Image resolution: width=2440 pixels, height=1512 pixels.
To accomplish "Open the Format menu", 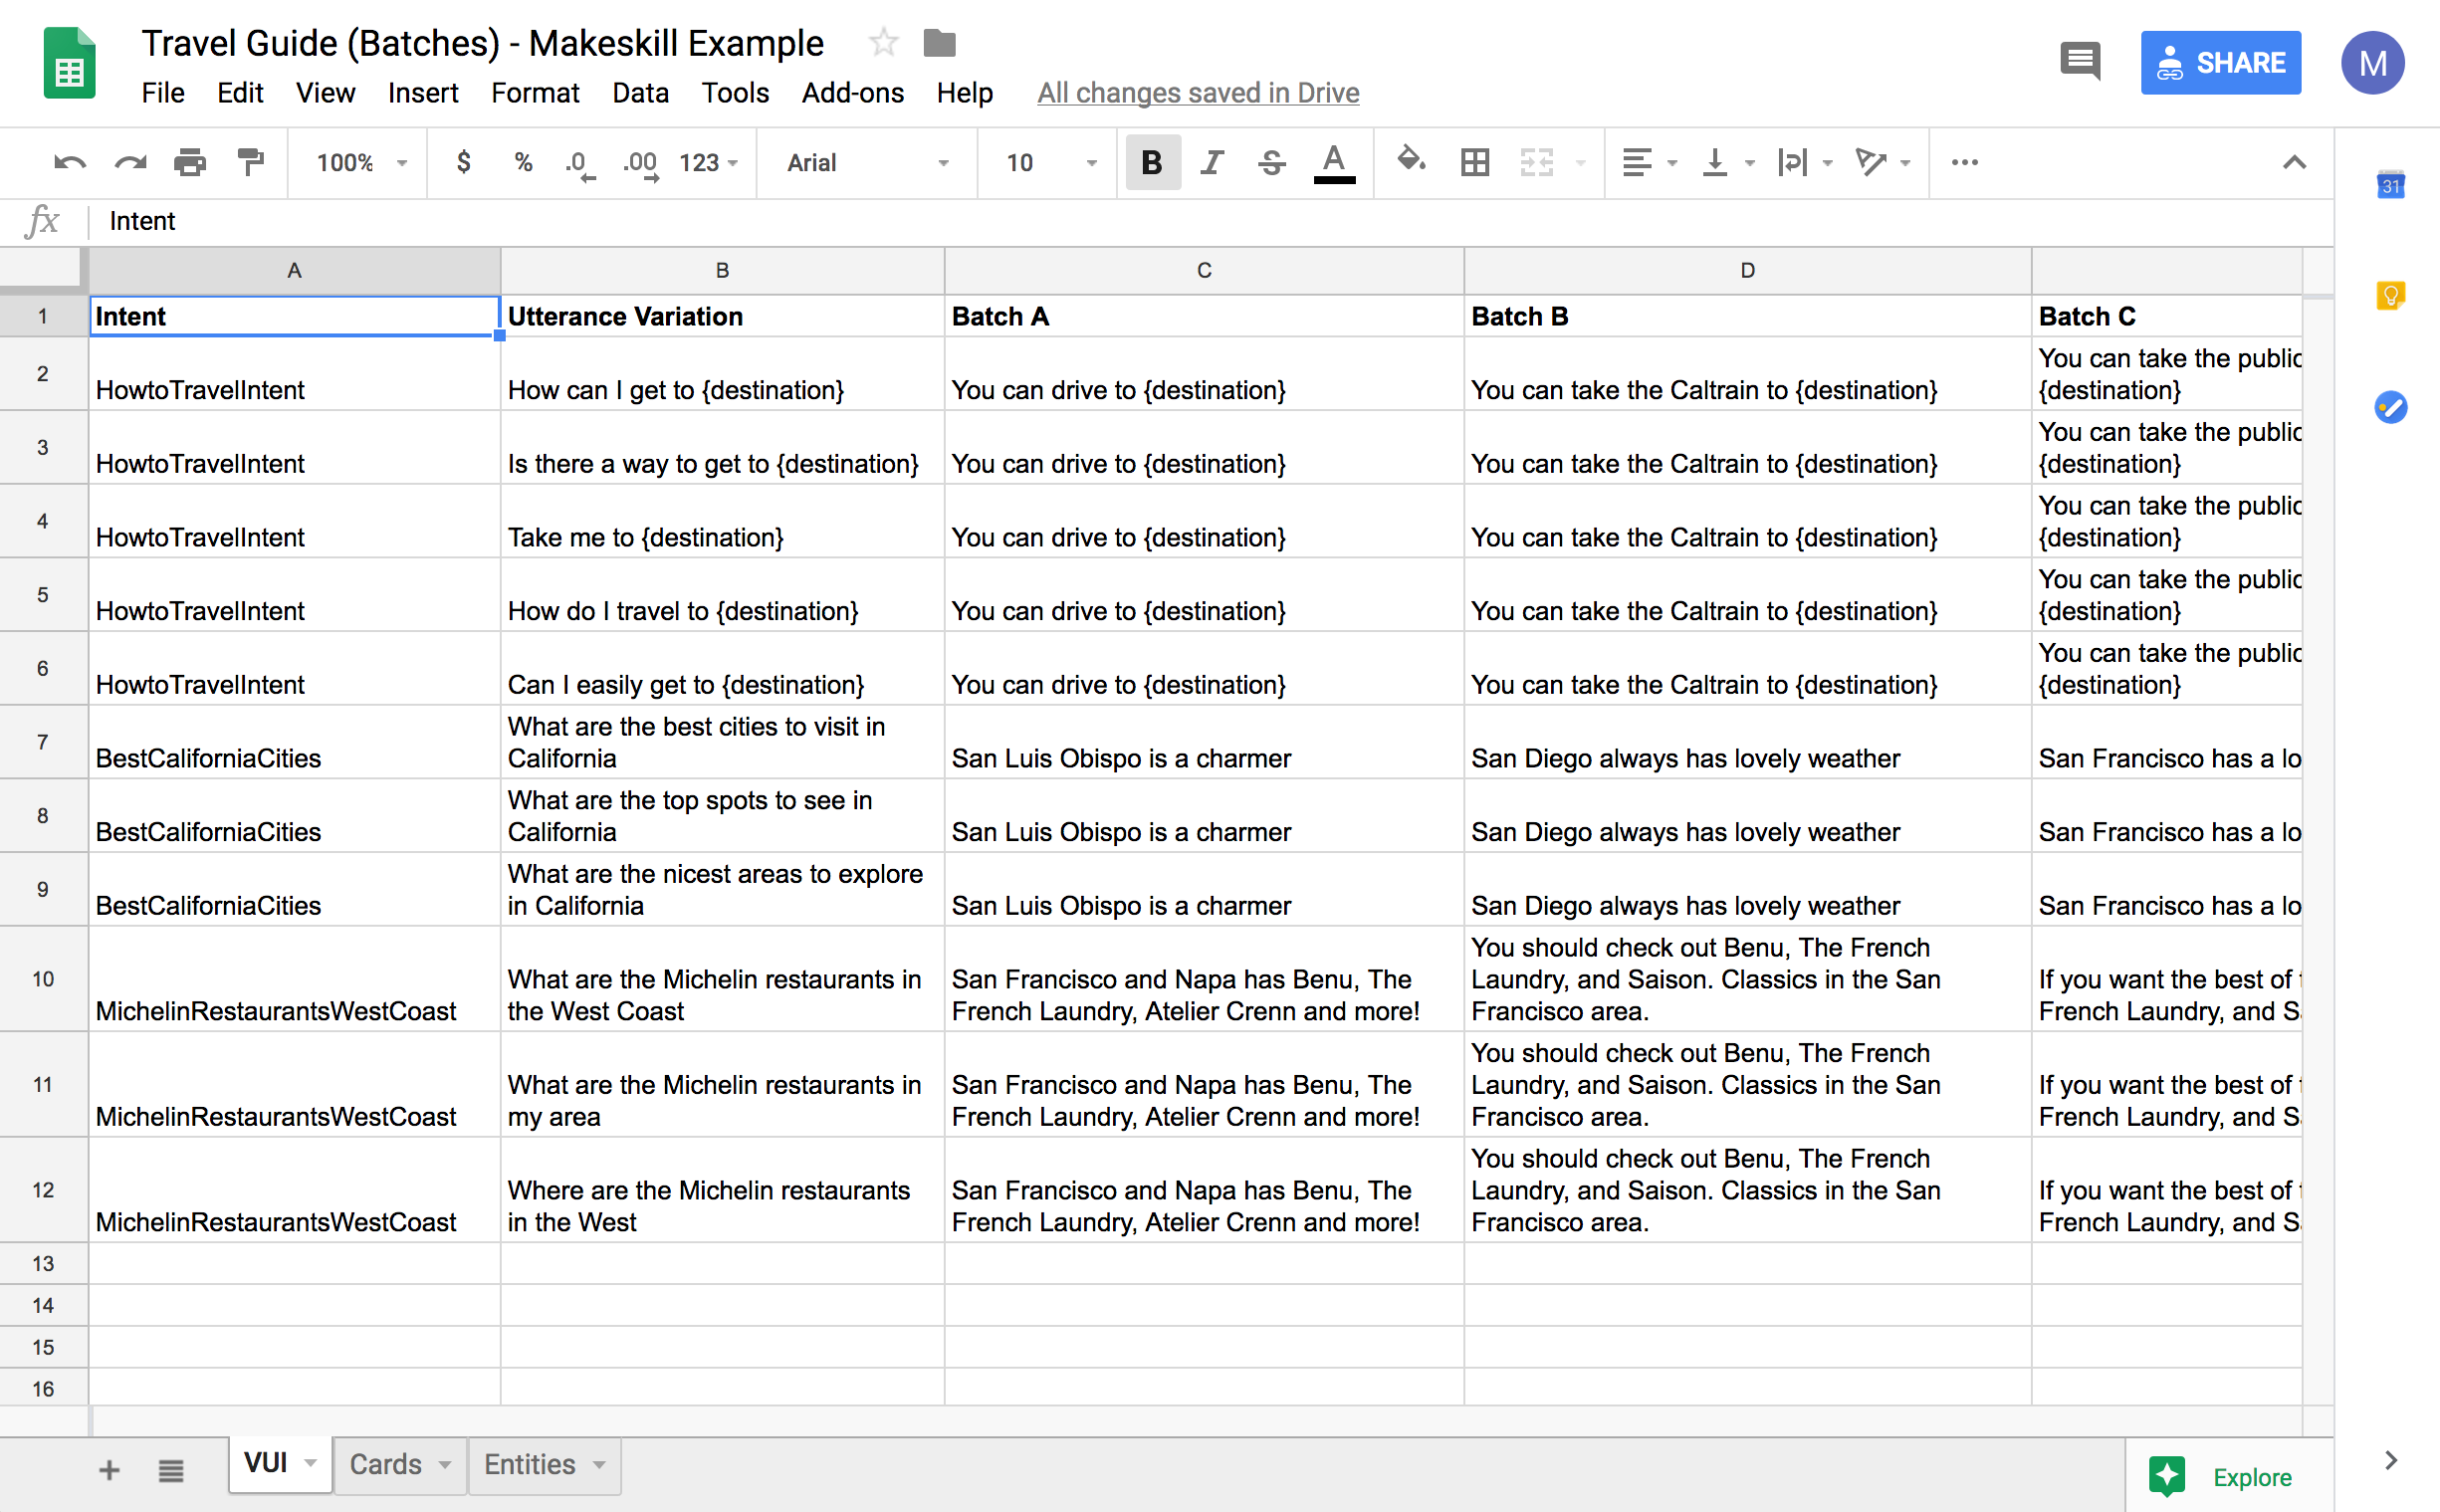I will [535, 93].
